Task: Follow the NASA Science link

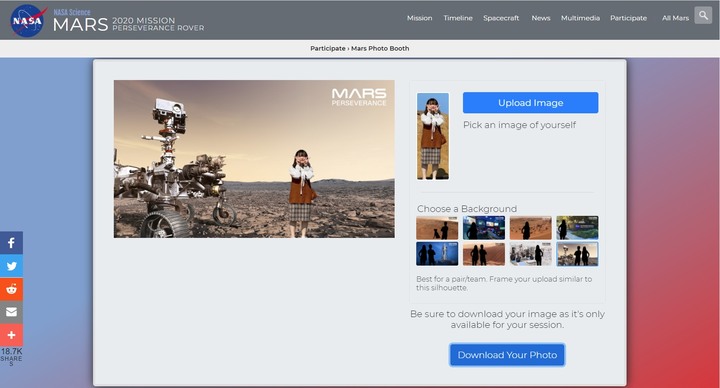Action: pos(72,12)
